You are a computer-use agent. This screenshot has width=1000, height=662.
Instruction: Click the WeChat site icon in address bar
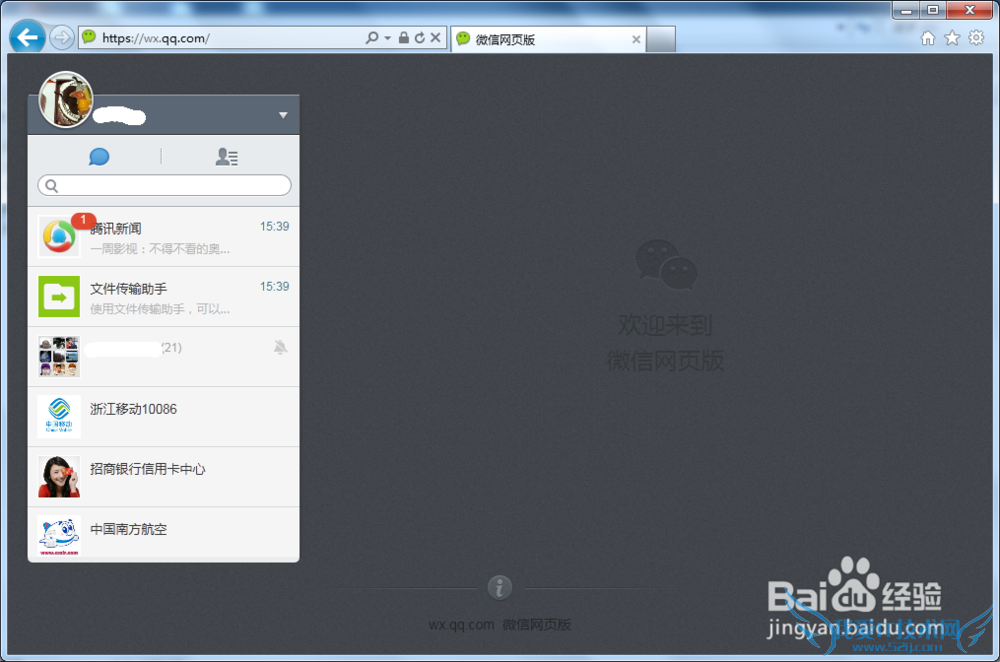click(89, 37)
